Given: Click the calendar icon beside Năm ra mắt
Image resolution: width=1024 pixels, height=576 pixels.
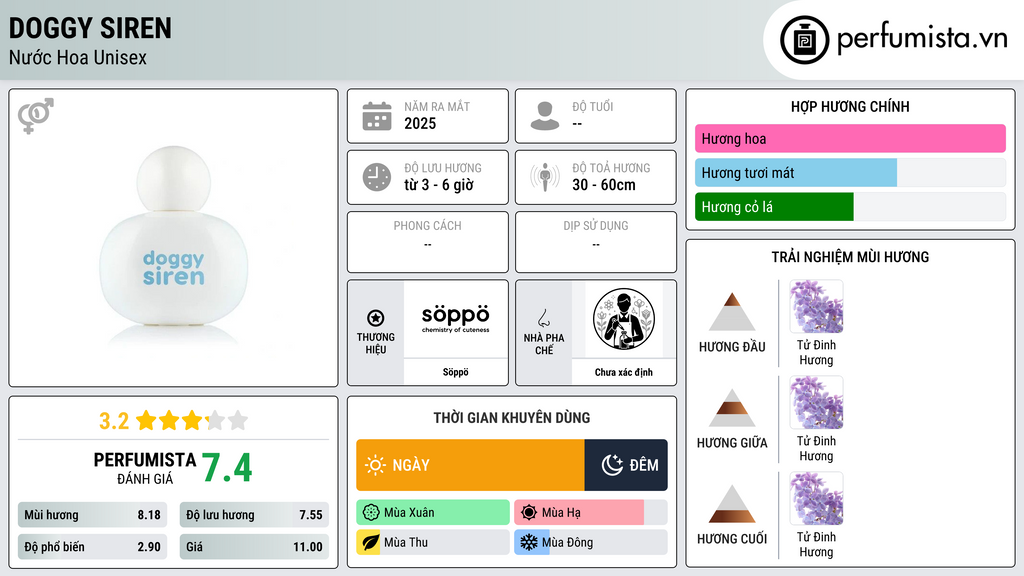Looking at the screenshot, I should click(377, 116).
